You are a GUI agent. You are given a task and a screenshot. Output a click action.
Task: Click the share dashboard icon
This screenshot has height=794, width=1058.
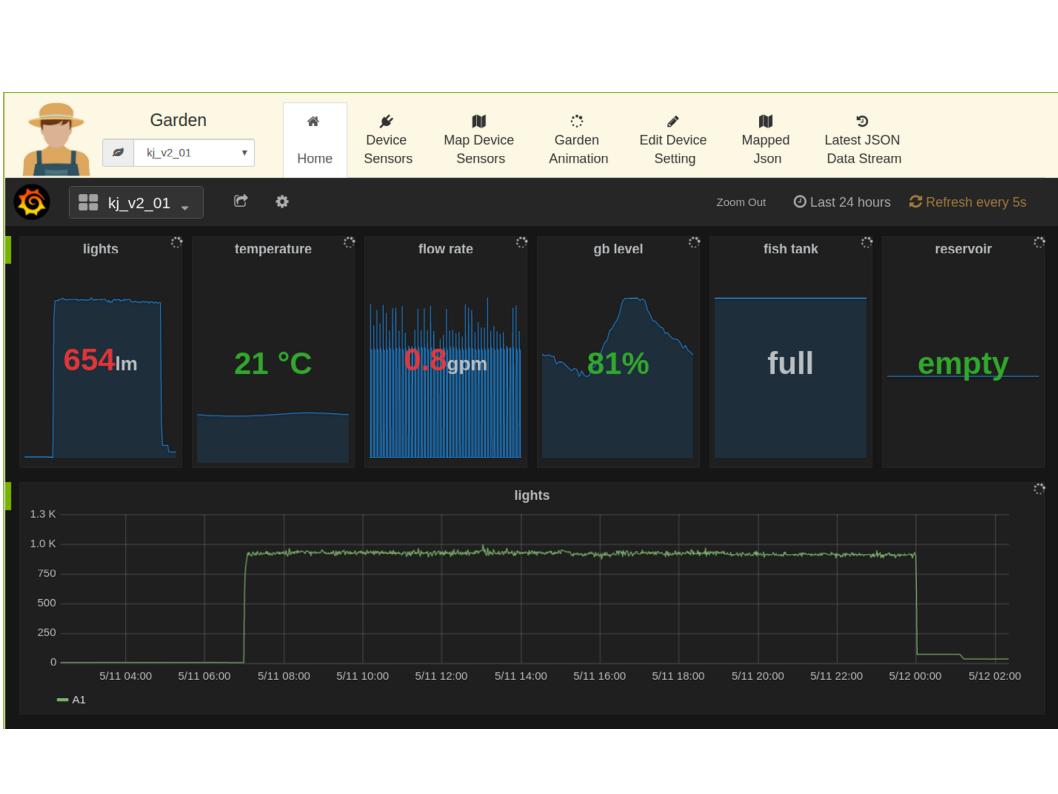241,201
